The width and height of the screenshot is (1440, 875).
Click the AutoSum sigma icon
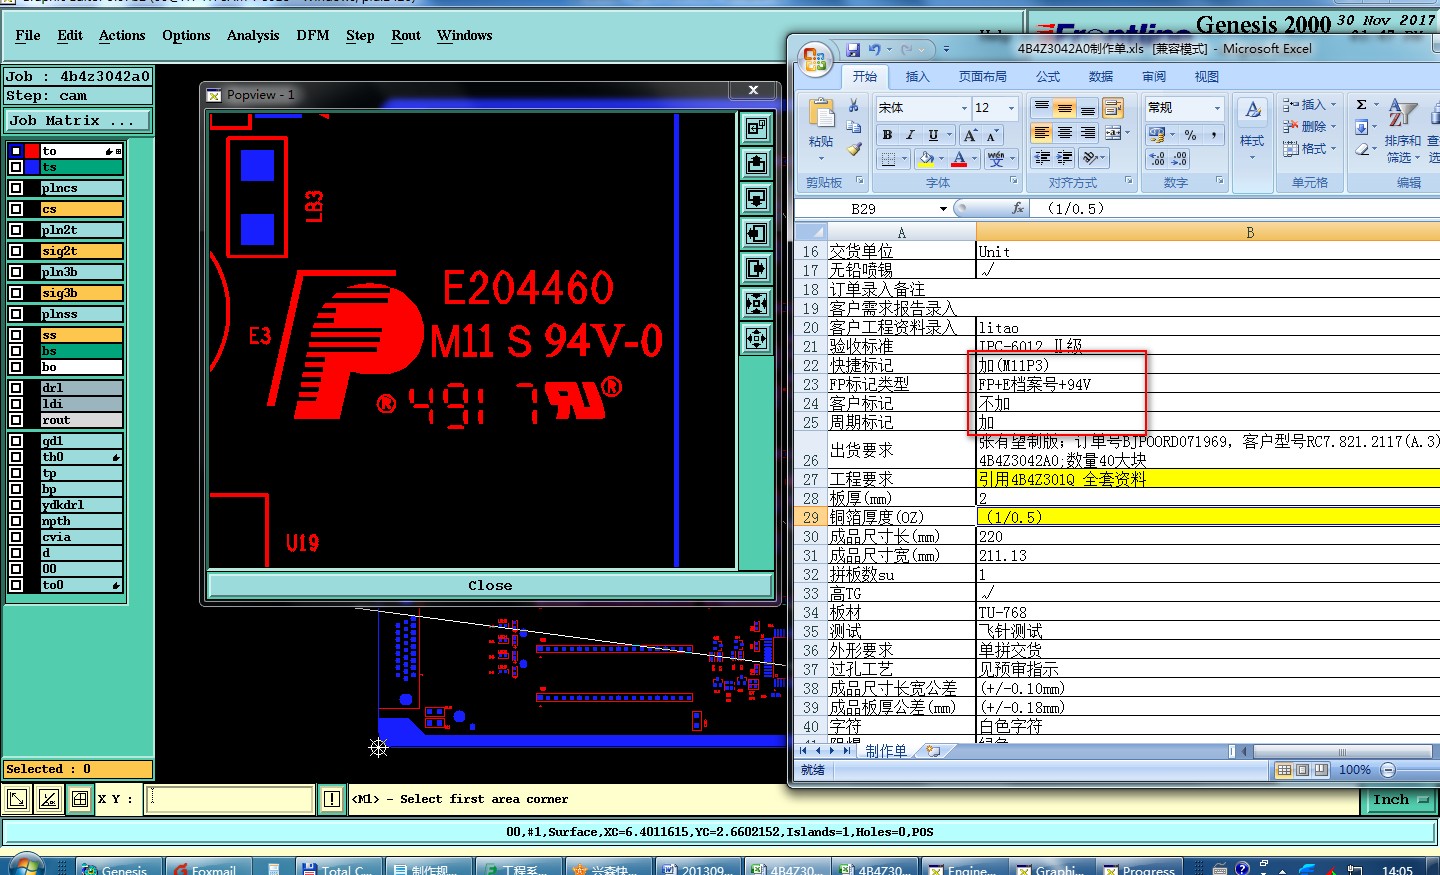coord(1361,105)
